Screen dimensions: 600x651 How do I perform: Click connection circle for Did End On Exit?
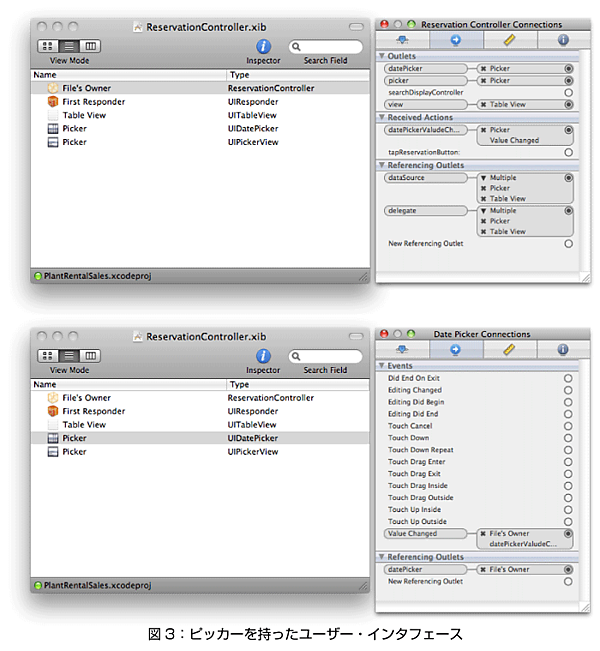point(568,378)
